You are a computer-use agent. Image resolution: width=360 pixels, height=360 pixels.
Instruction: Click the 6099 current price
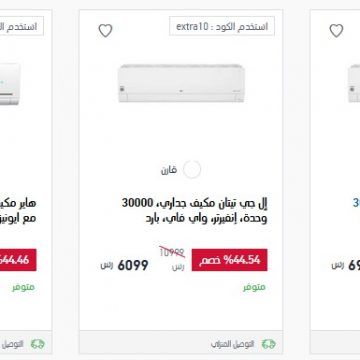(133, 266)
